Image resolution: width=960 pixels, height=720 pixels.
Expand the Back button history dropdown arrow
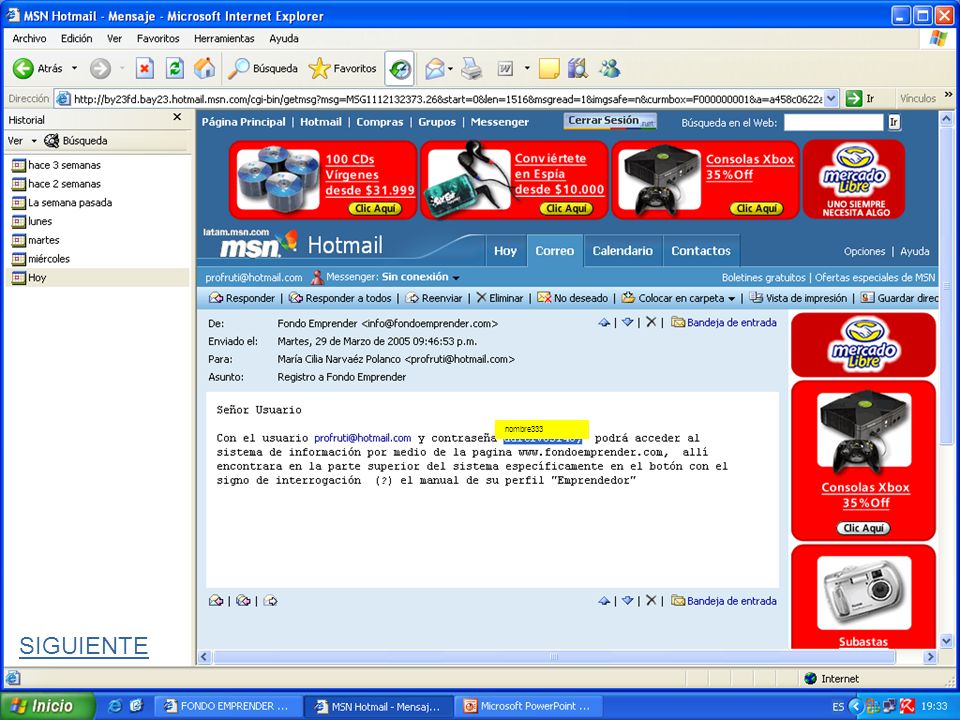coord(74,69)
